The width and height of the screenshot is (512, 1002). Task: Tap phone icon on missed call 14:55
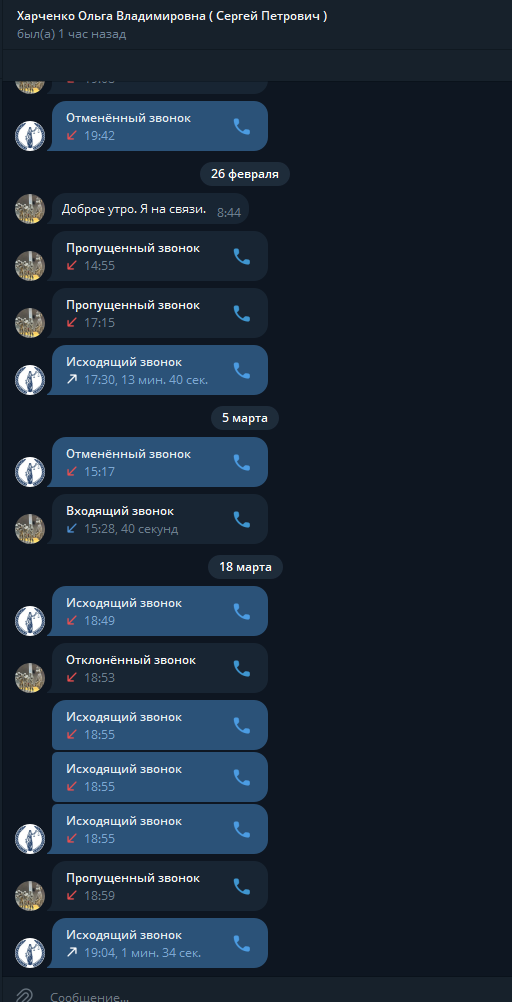[x=242, y=256]
